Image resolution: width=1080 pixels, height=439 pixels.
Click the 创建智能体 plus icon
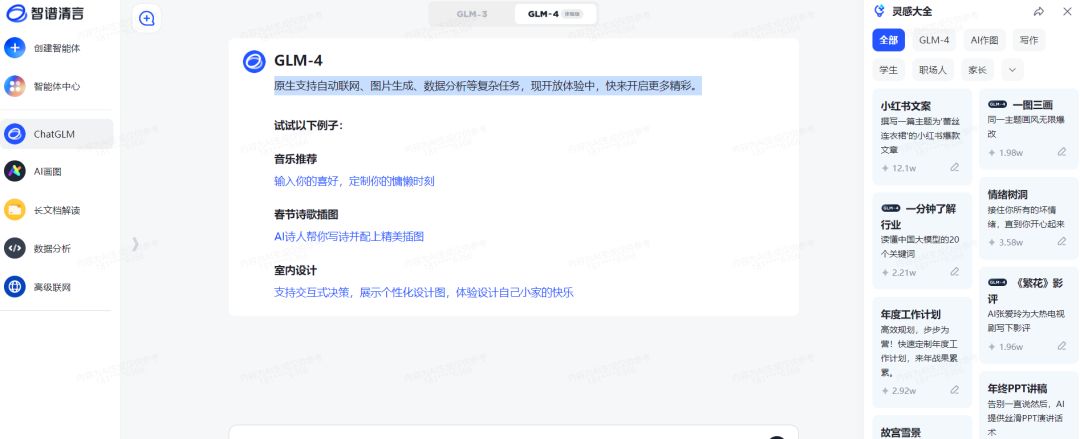[x=14, y=48]
